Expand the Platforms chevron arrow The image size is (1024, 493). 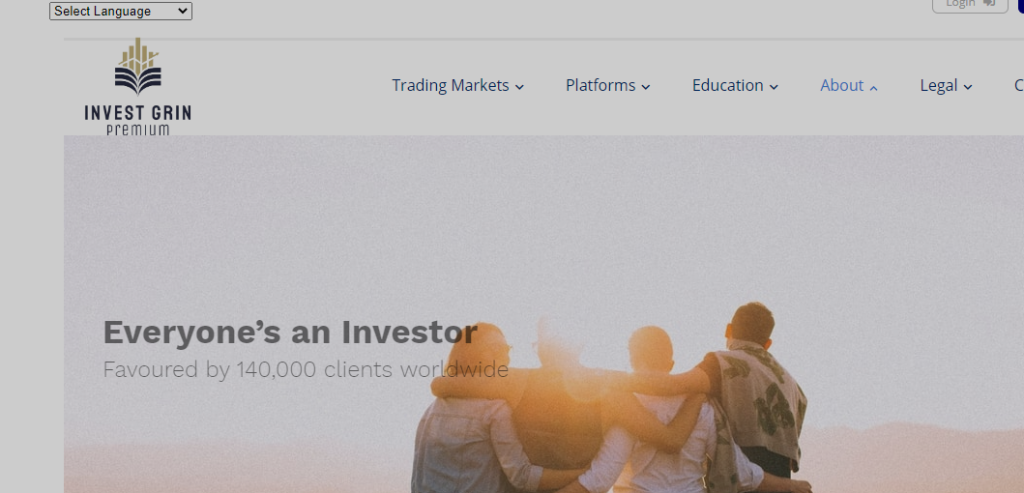[x=646, y=87]
